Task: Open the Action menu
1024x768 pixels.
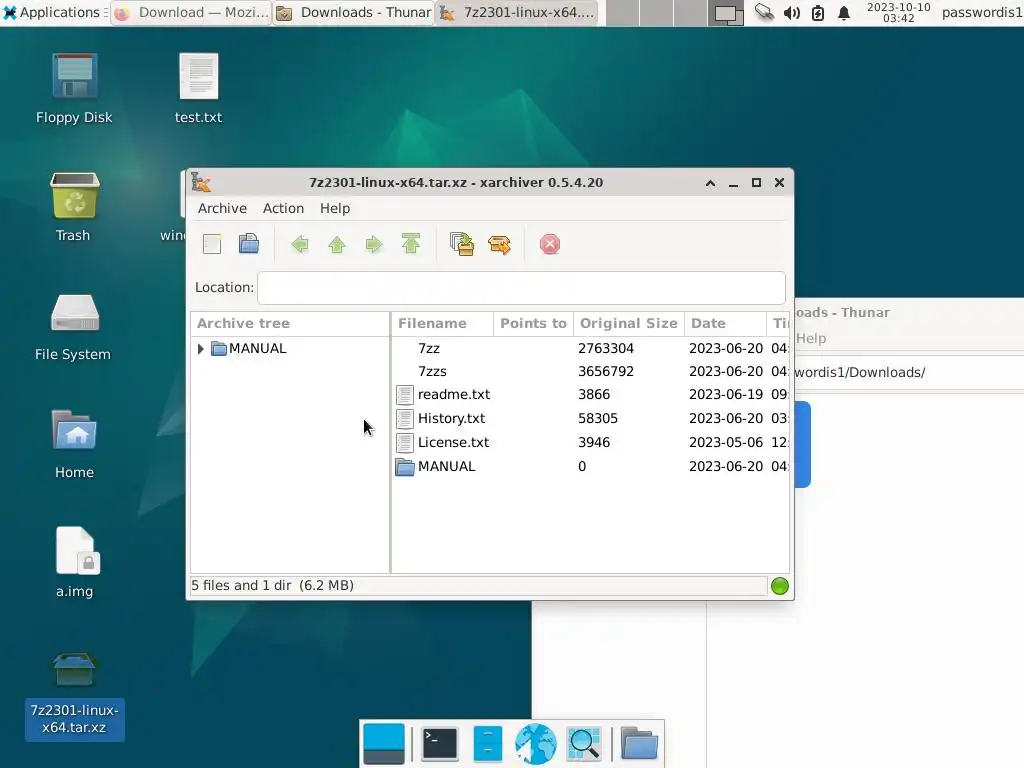Action: (283, 208)
